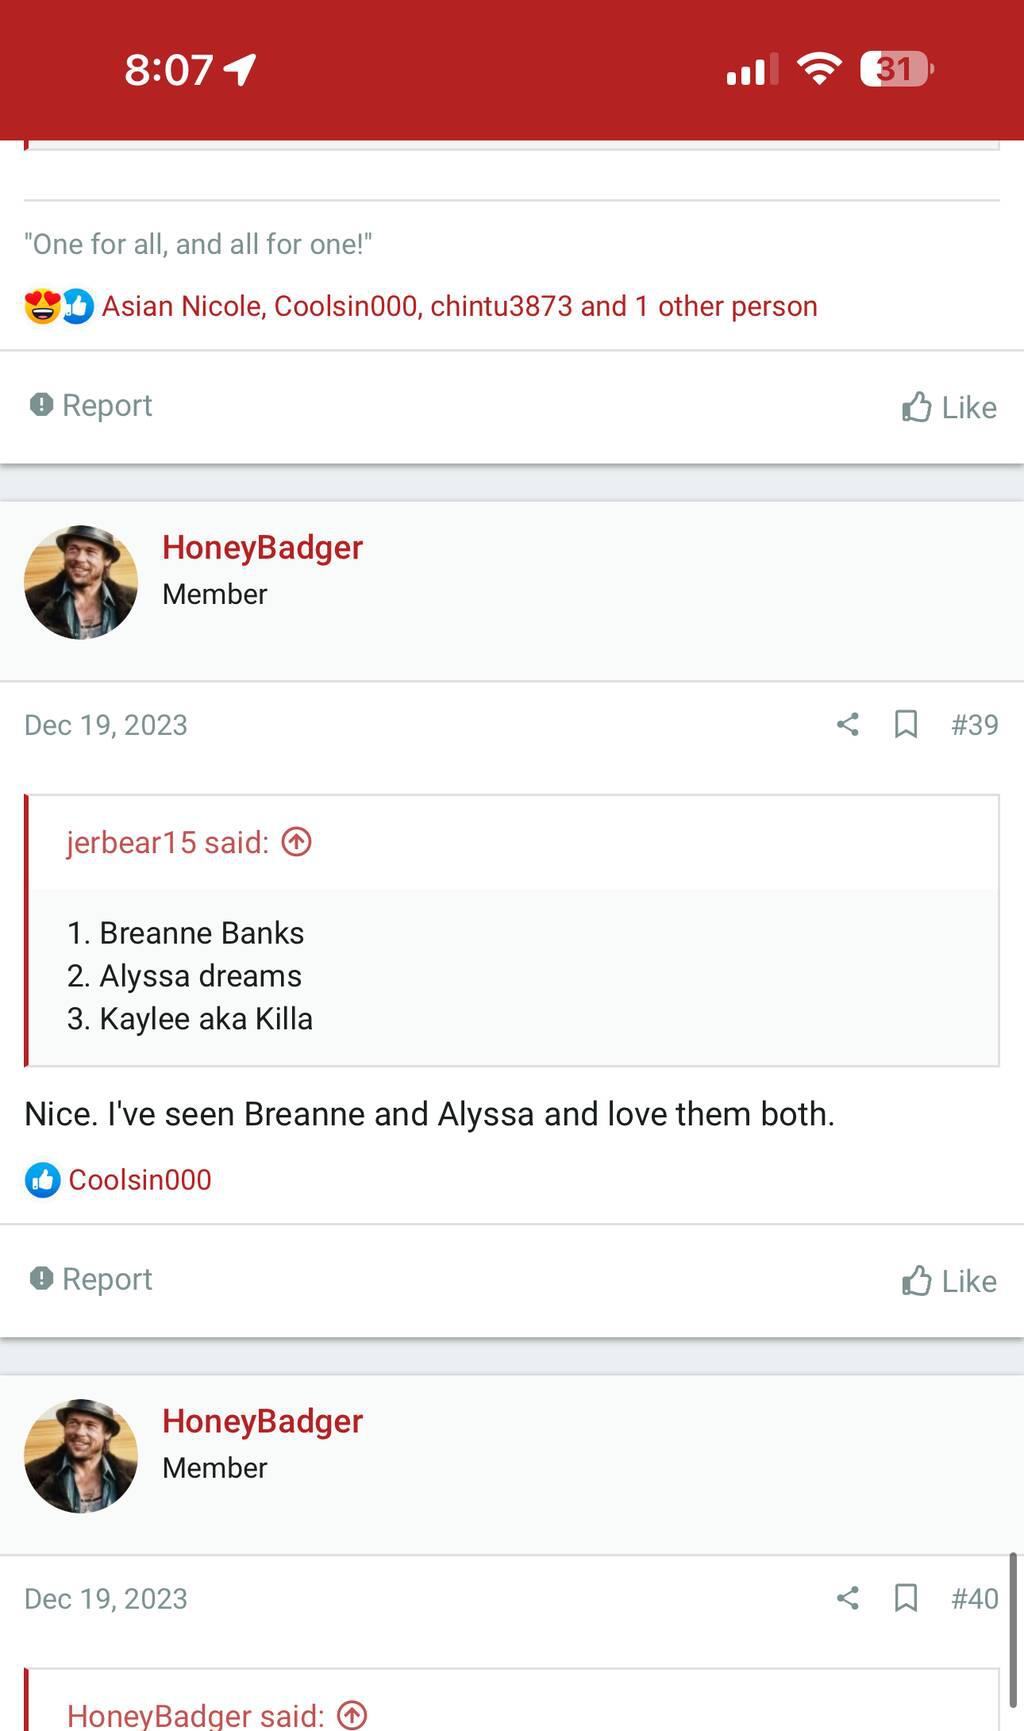Like HoneyBadger's post #39

click(949, 1281)
